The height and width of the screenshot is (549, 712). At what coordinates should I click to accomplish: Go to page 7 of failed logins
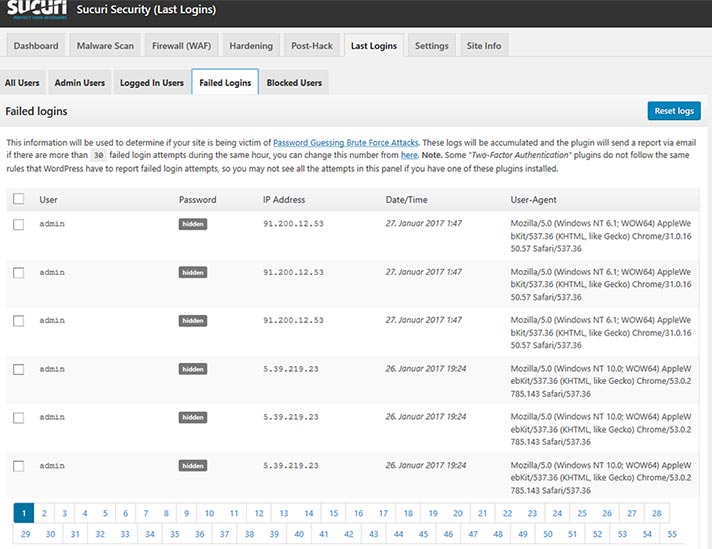point(146,514)
